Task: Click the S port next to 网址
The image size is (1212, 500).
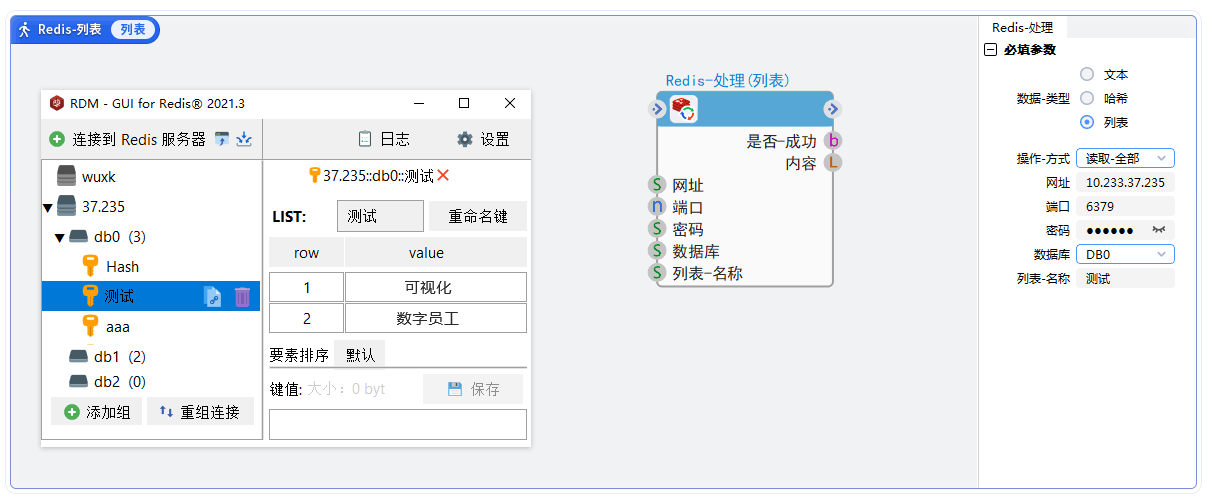Action: 657,185
